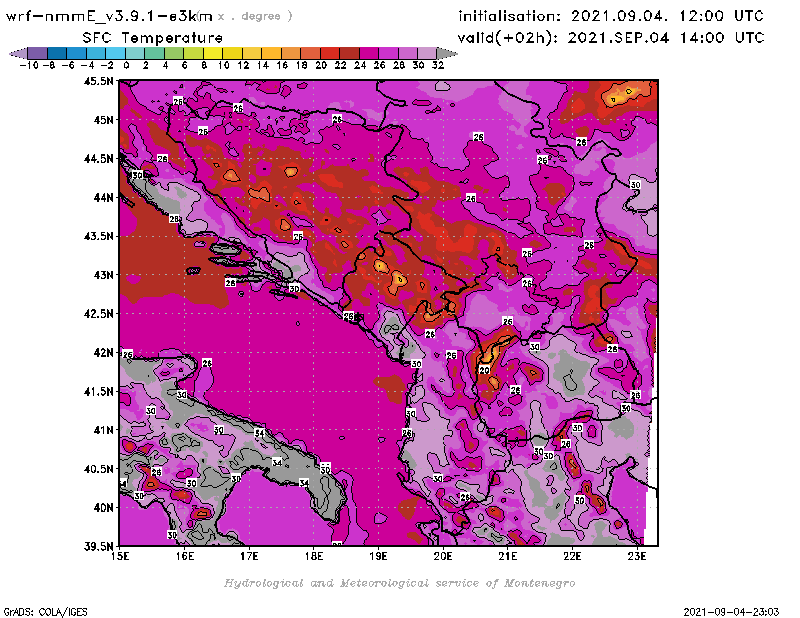This screenshot has height=618, width=800.
Task: Click the '22' value on the color bar
Action: pyautogui.click(x=340, y=65)
